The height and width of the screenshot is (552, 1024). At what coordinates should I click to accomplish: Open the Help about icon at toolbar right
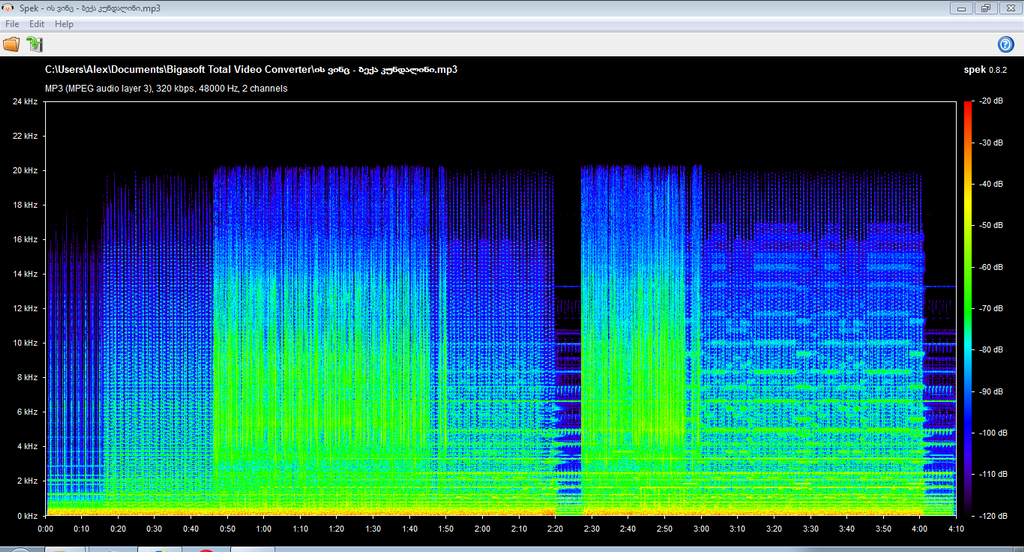[x=1006, y=44]
